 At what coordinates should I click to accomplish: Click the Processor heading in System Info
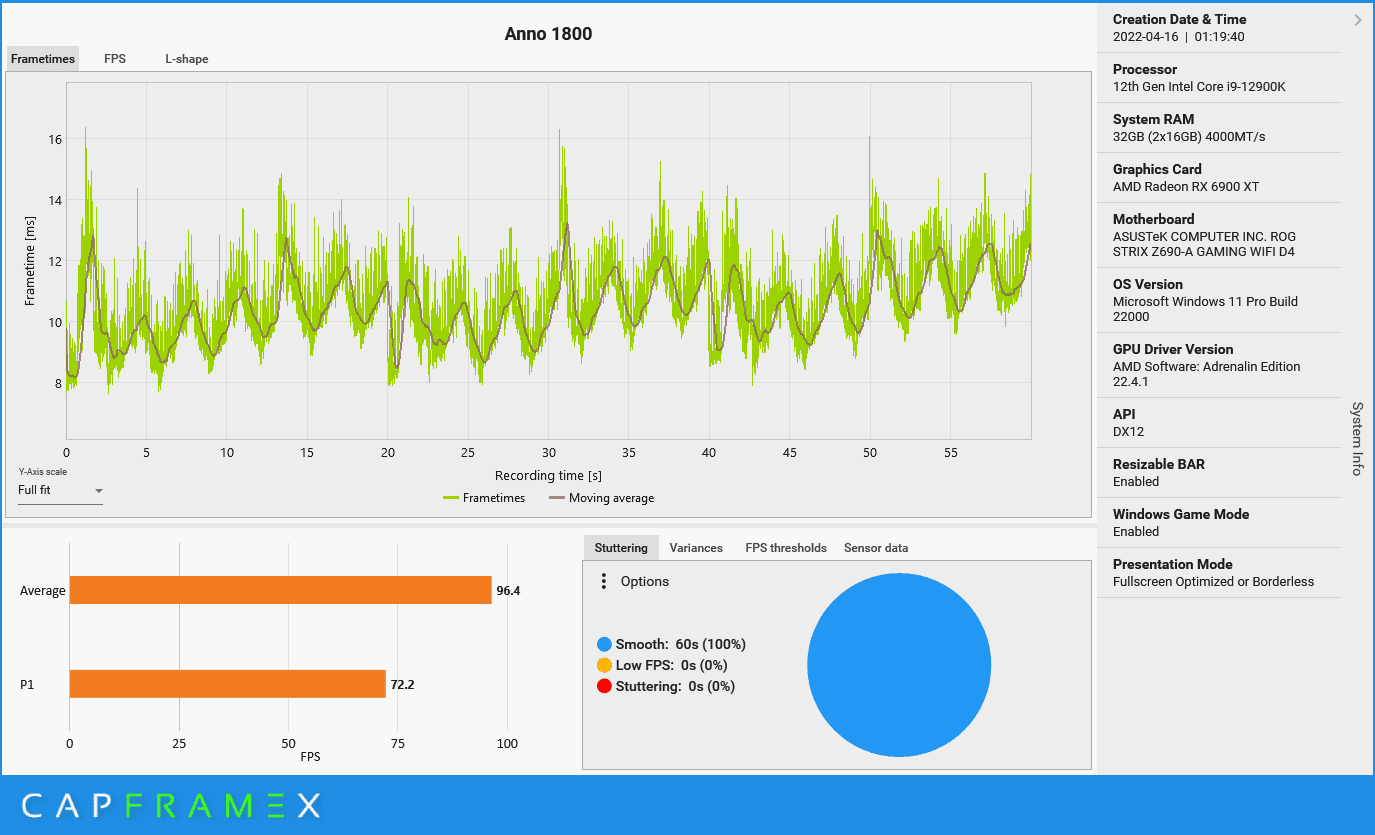click(1144, 69)
